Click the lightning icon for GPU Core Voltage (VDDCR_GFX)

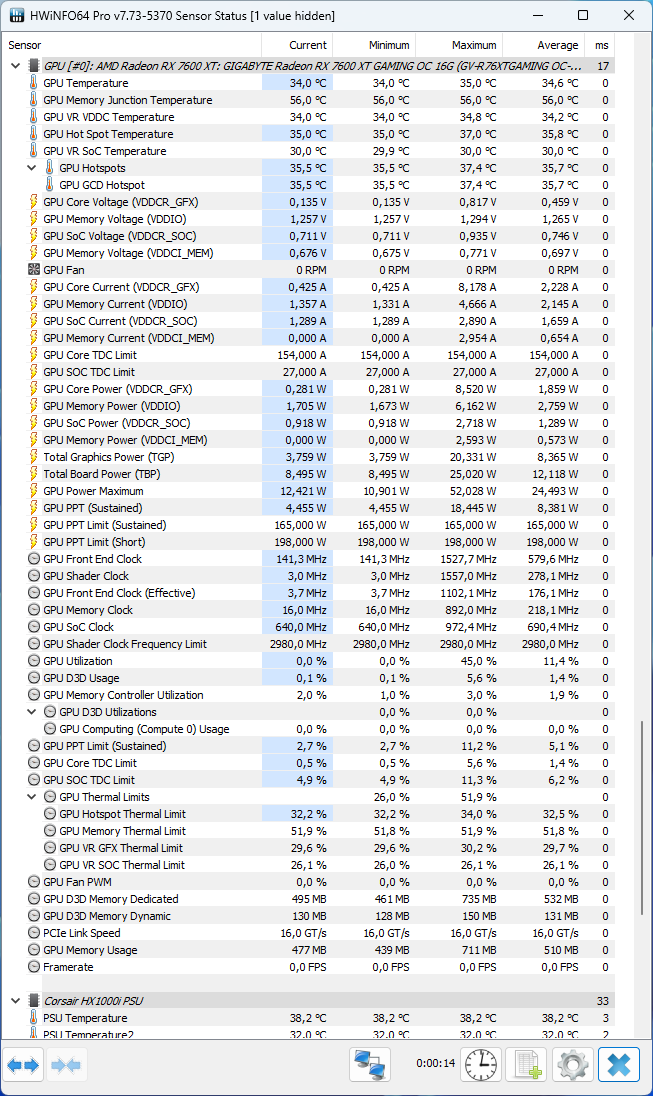[33, 201]
